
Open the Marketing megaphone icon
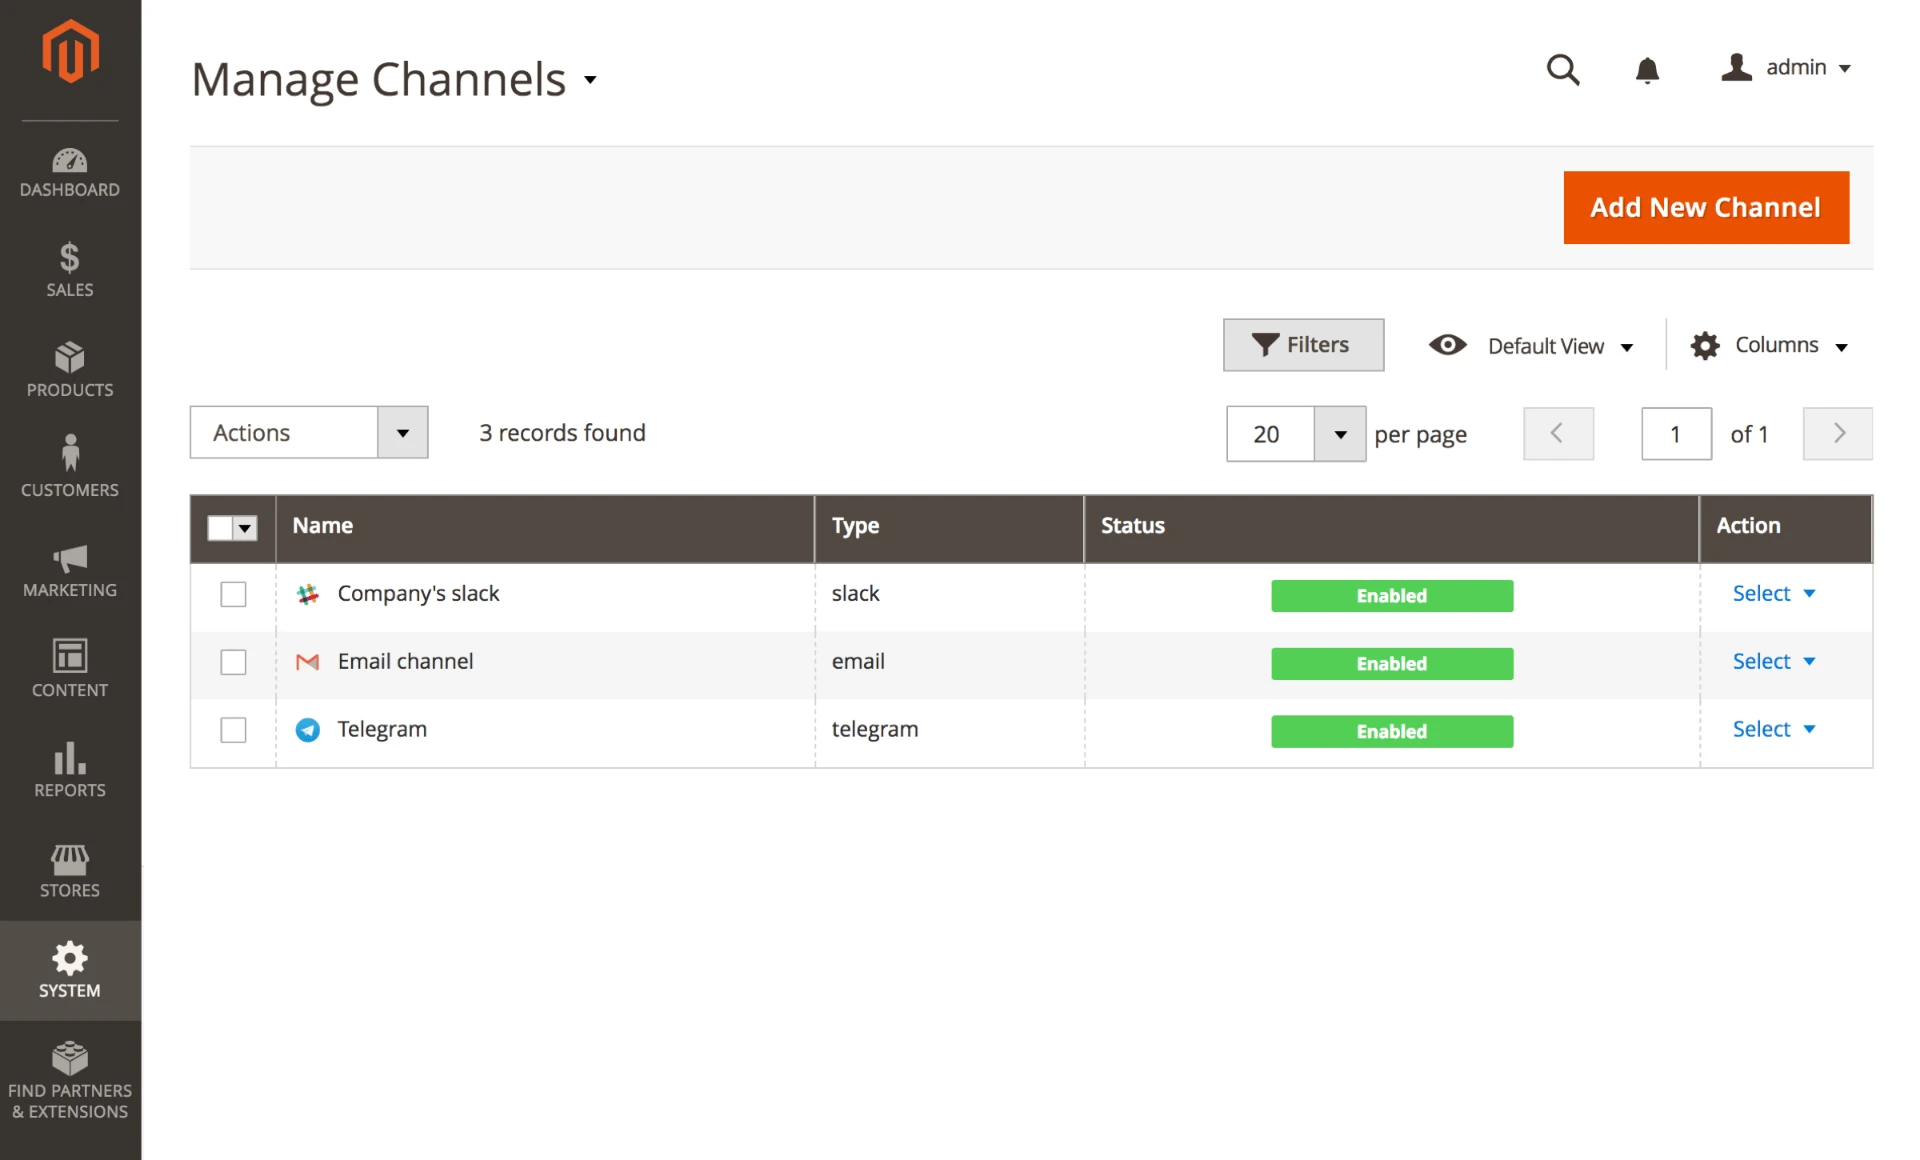[70, 558]
